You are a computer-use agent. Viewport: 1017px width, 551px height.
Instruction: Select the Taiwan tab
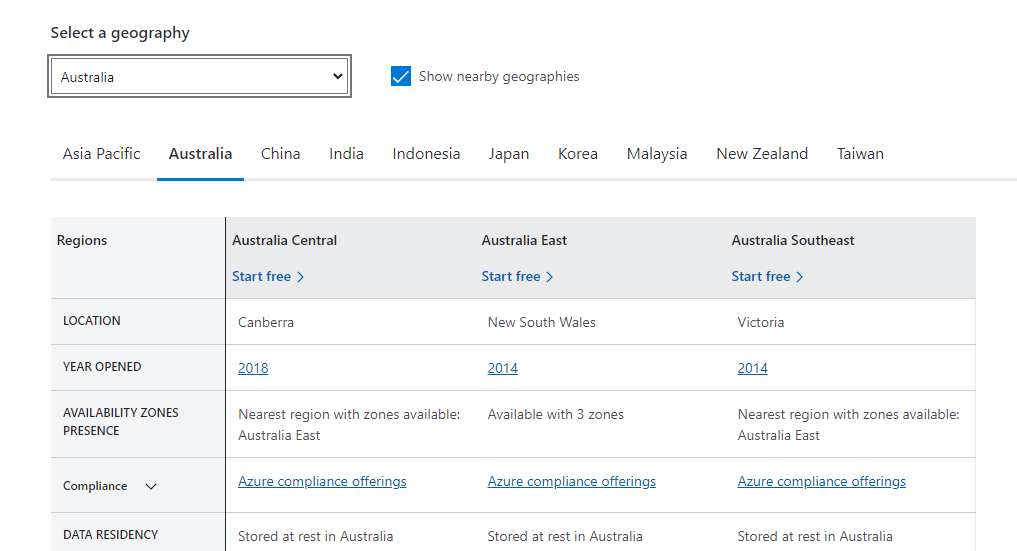pos(860,154)
